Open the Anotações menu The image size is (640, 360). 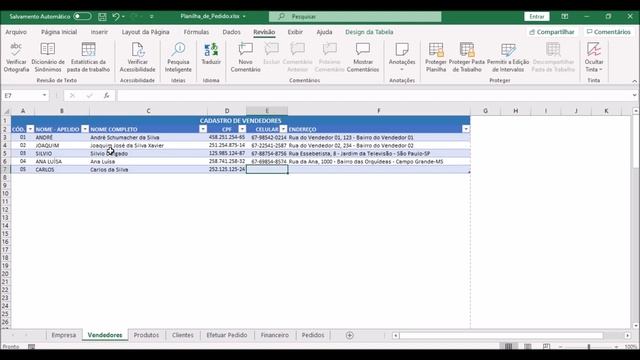pyautogui.click(x=402, y=57)
